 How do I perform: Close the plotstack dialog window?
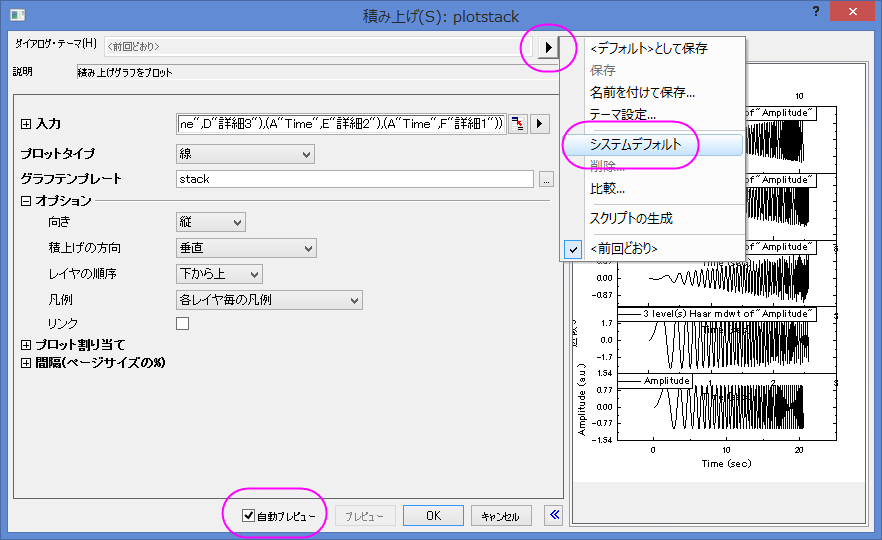tap(853, 11)
